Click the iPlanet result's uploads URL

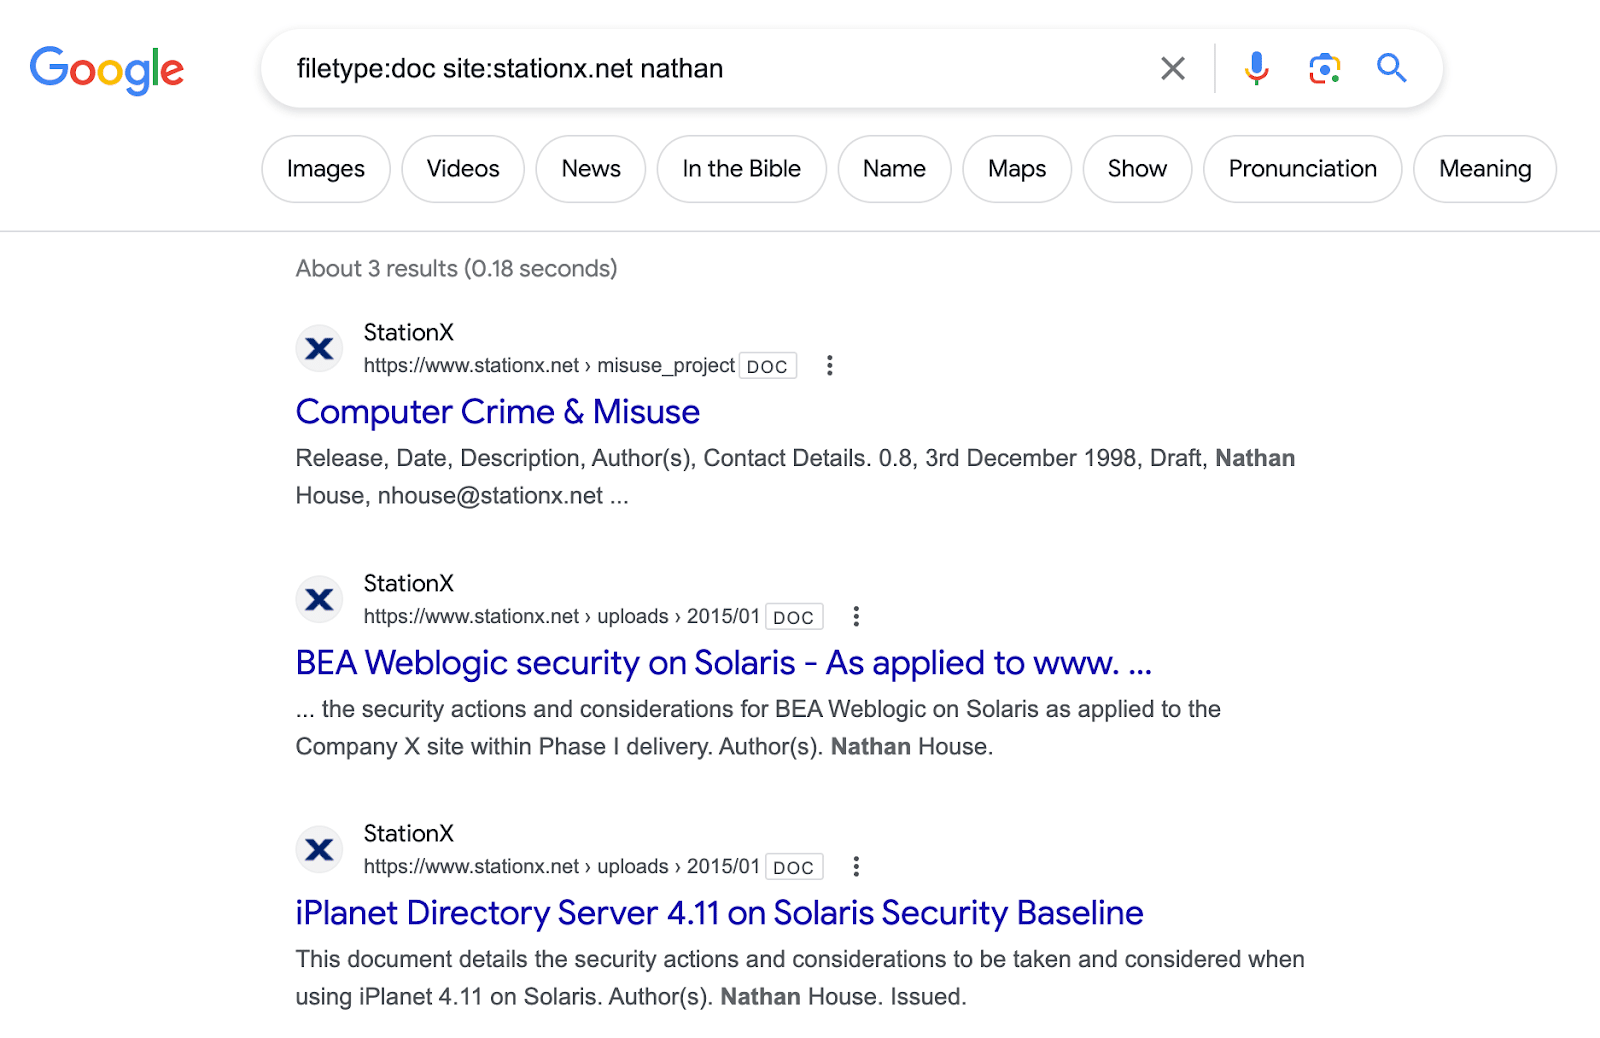(x=562, y=867)
